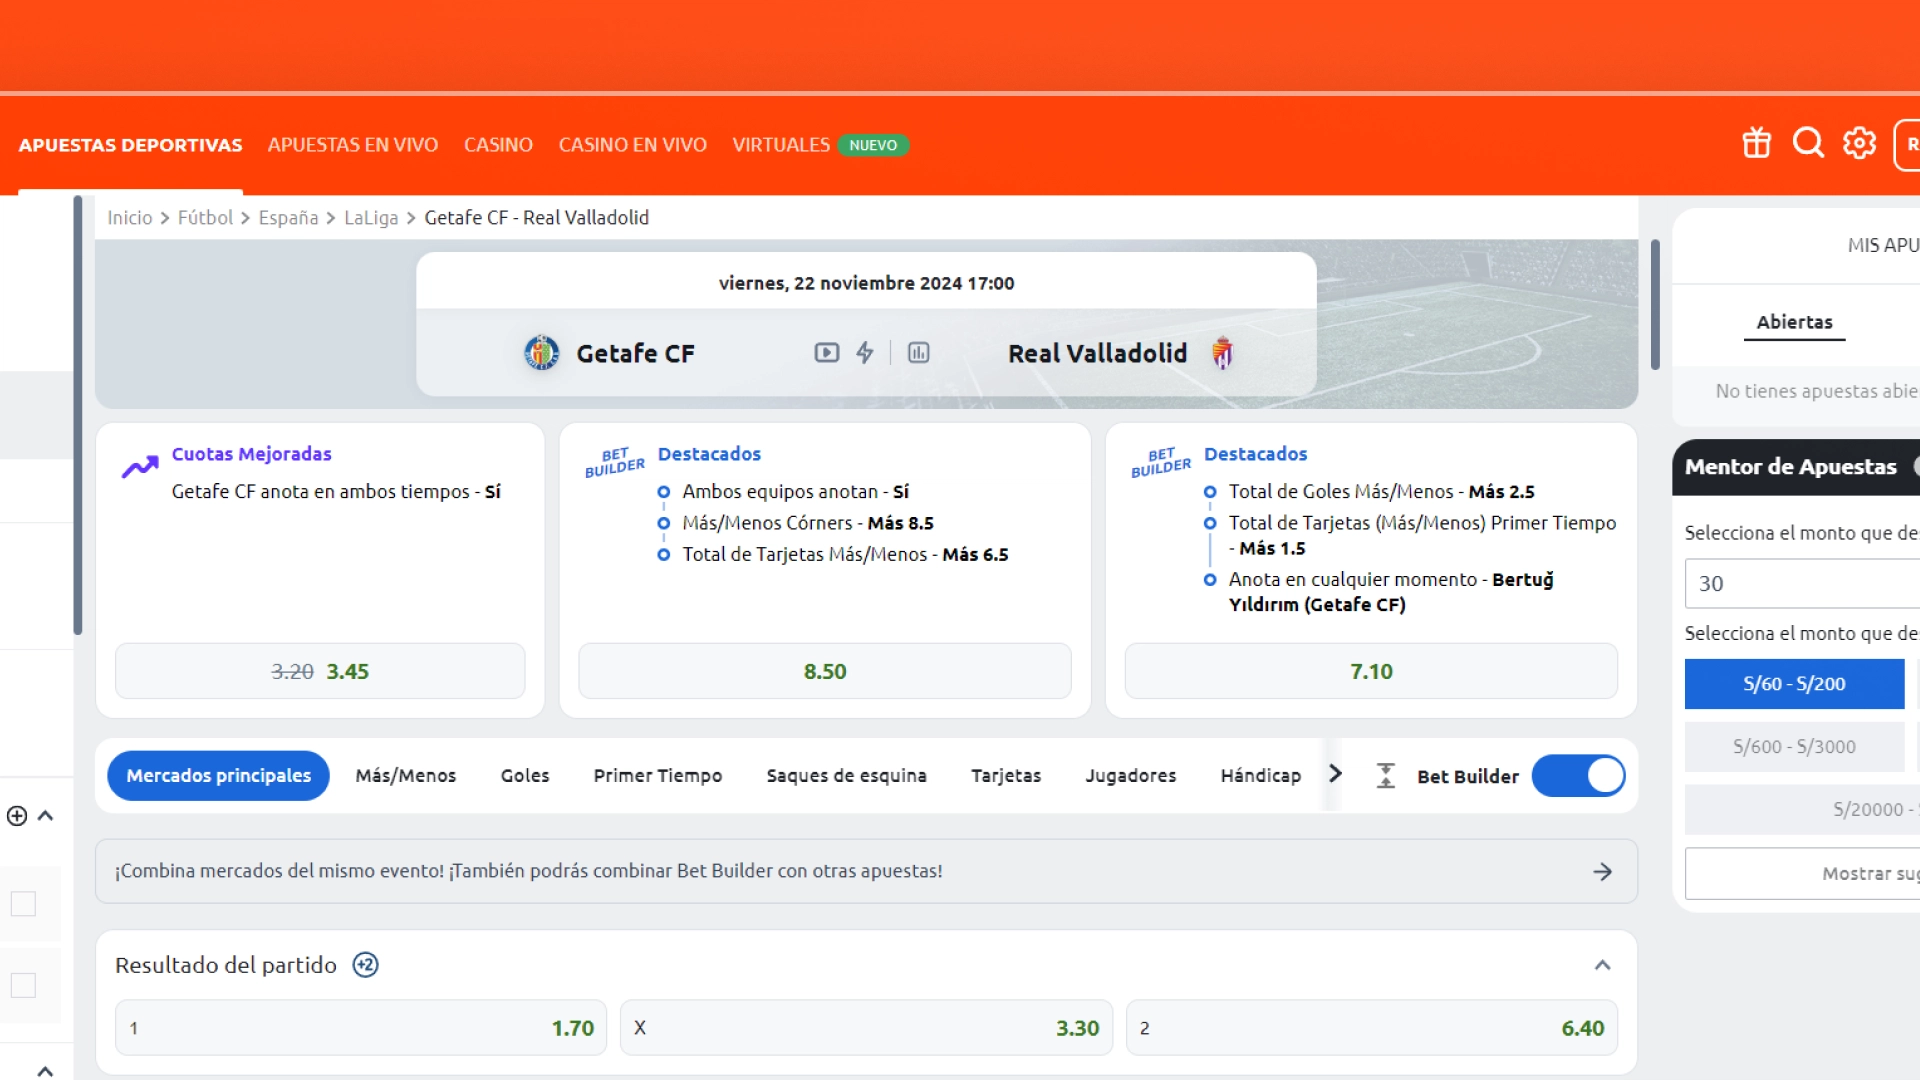Screen dimensions: 1920x1080
Task: Open the Casino section
Action: (x=498, y=145)
